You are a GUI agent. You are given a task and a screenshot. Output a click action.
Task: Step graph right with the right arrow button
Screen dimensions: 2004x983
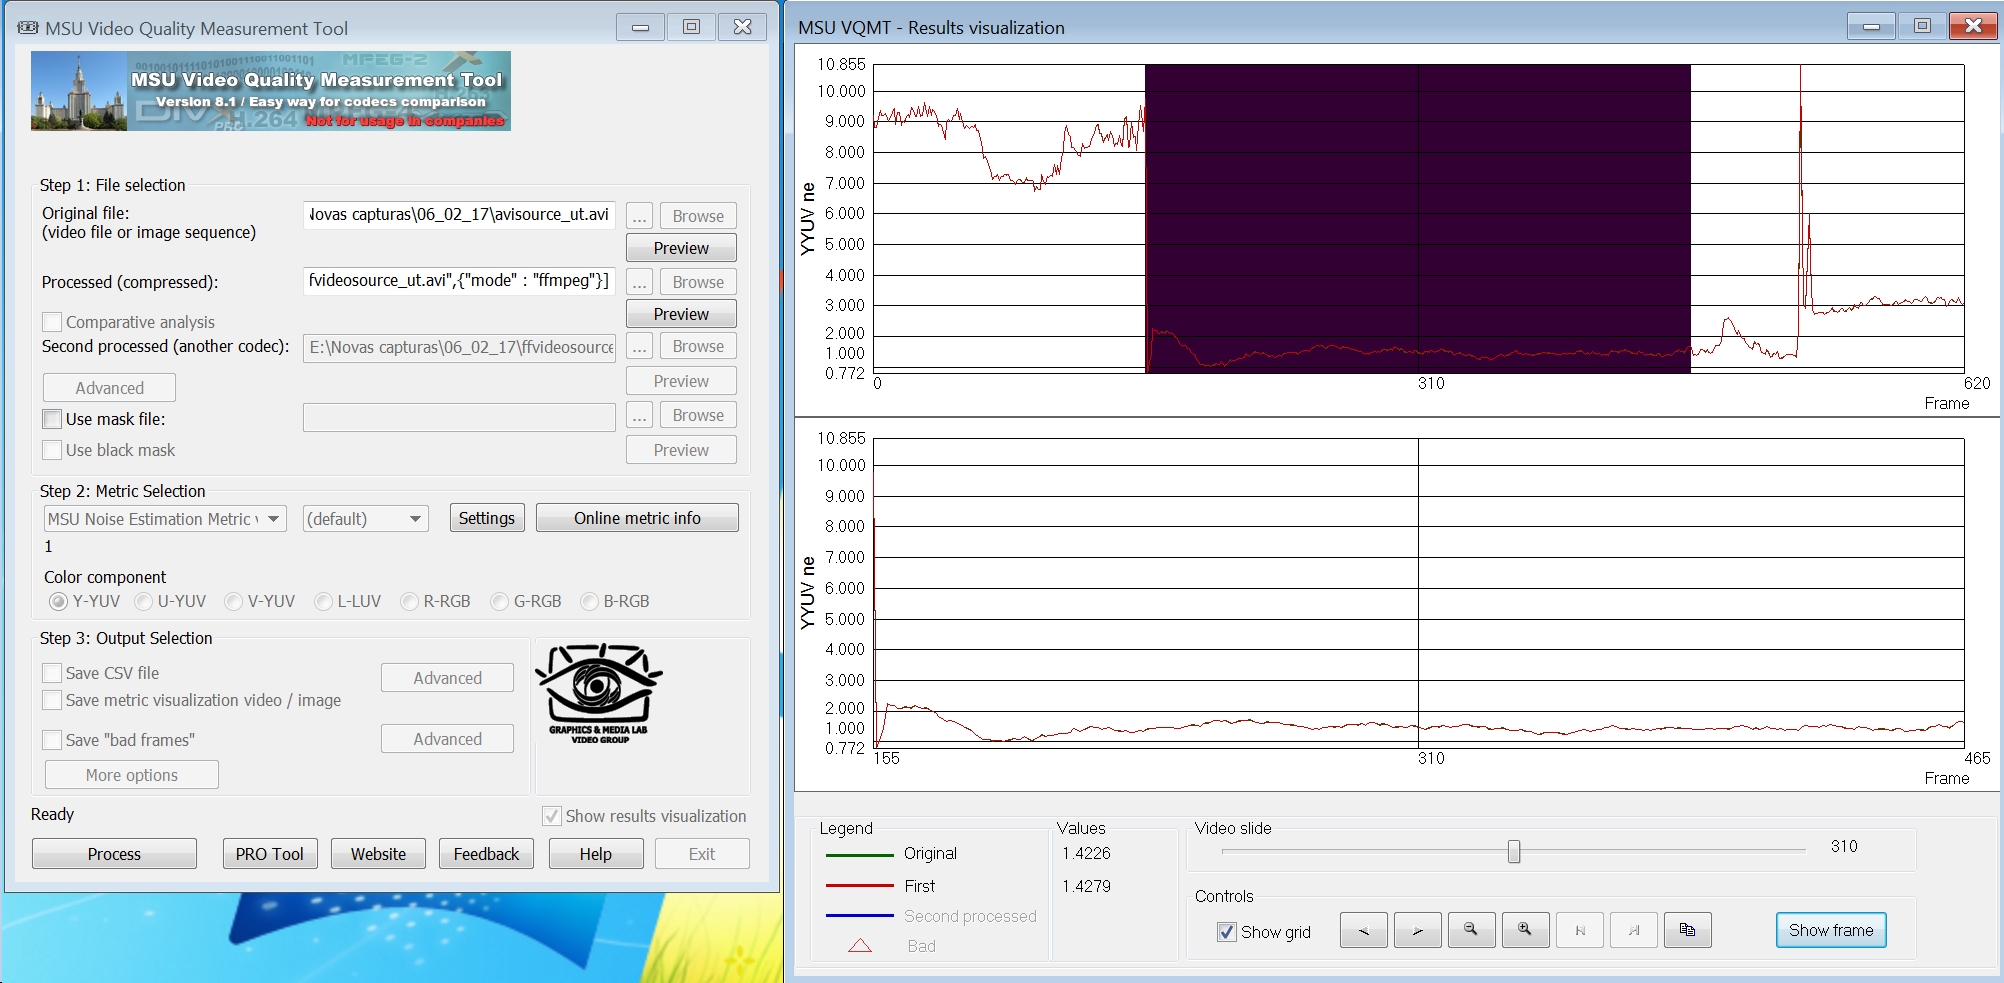(x=1417, y=930)
